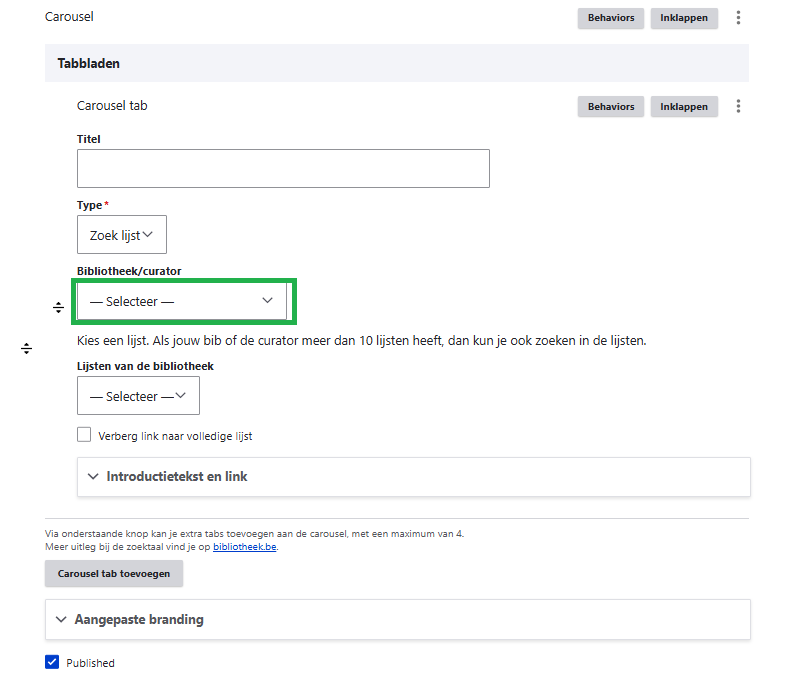
Task: Click the Carousel tab heading label
Action: pyautogui.click(x=112, y=106)
